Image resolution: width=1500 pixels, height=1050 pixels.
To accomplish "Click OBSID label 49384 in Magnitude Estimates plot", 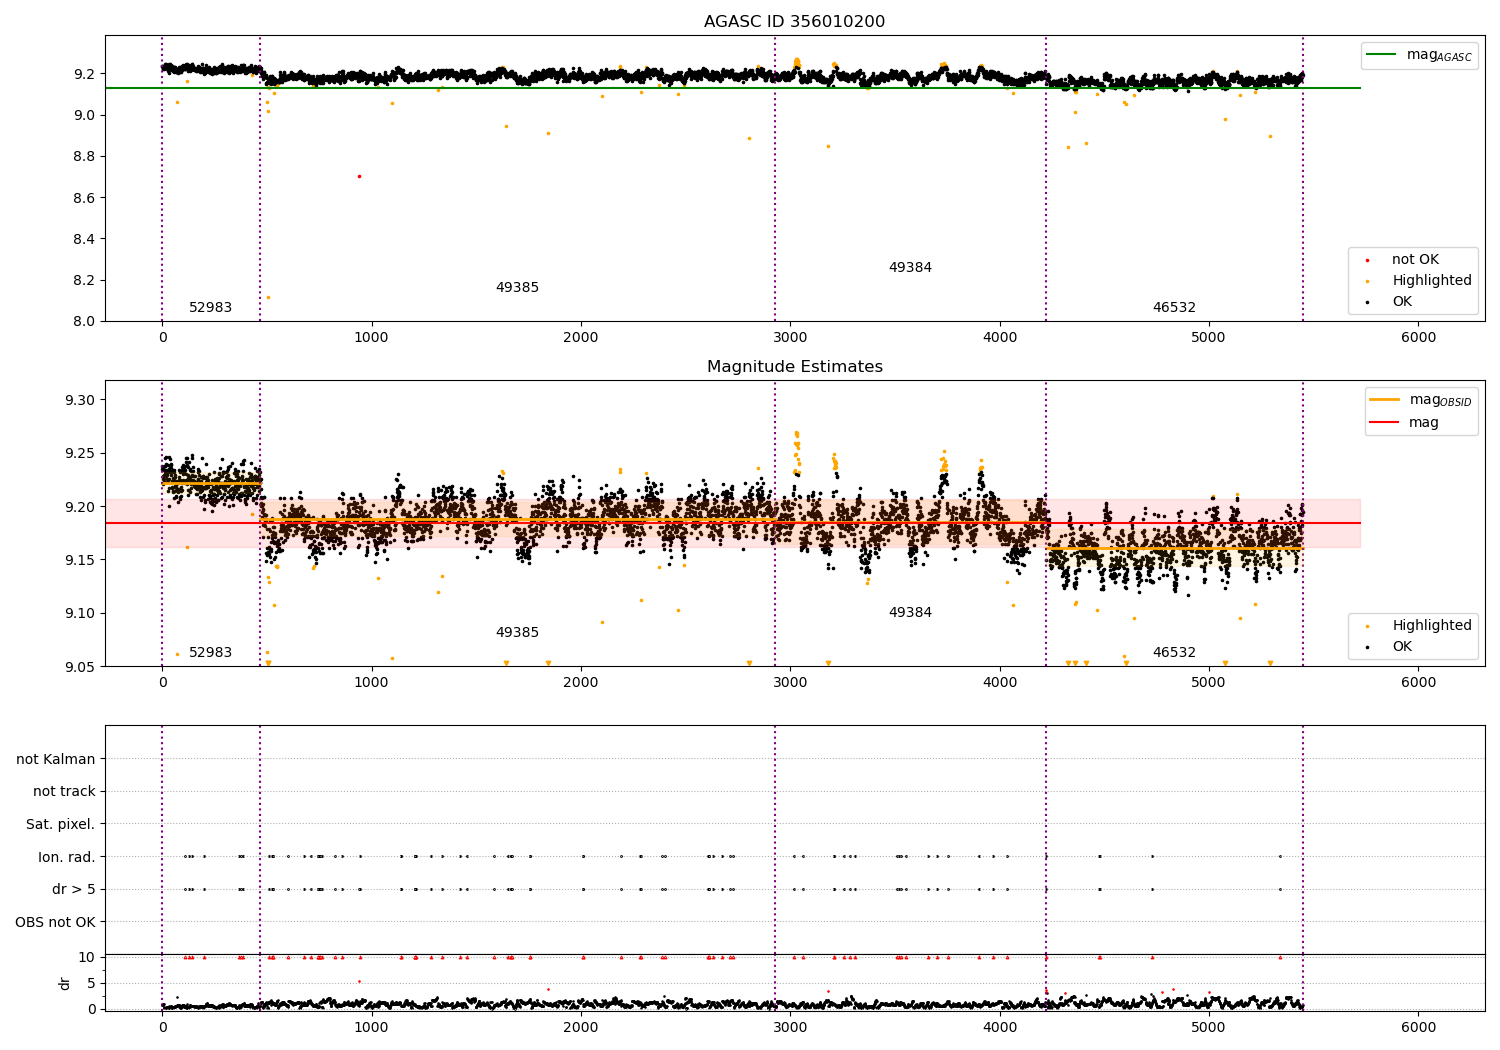I will 910,613.
